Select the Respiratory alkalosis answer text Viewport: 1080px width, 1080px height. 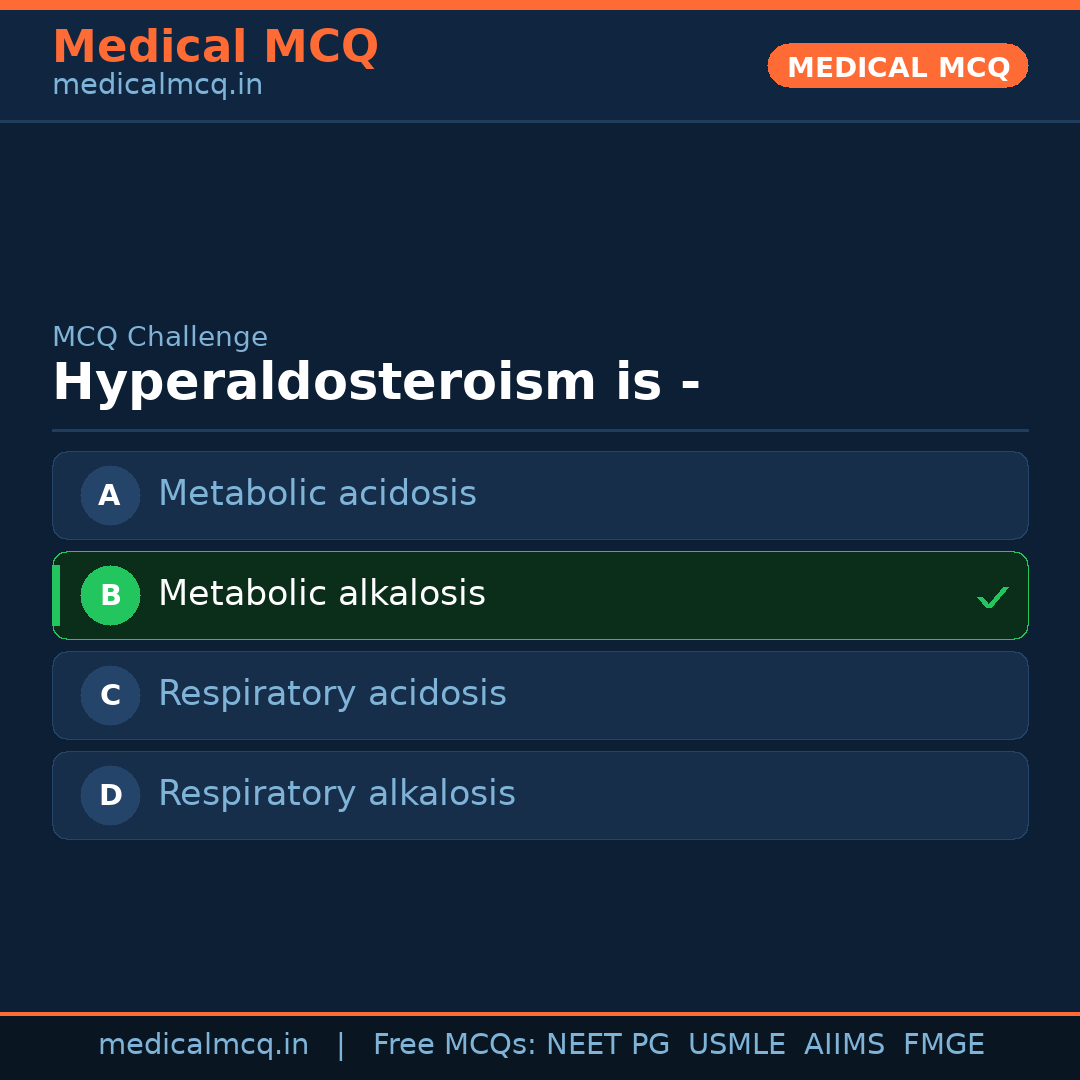pos(336,794)
